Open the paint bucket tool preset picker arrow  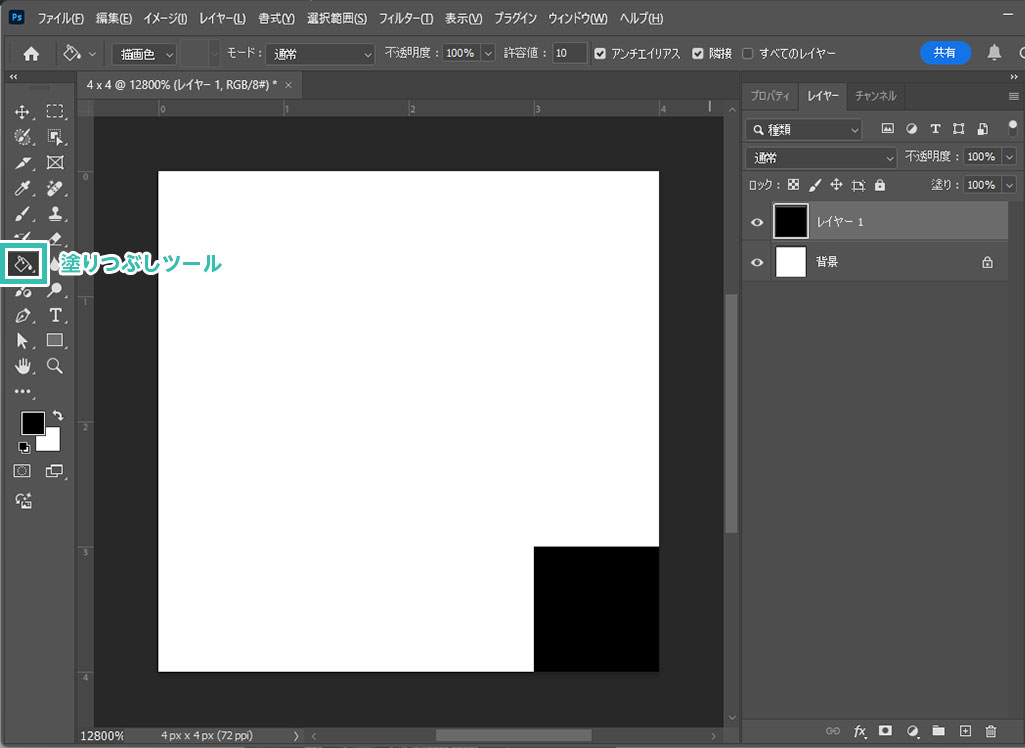pos(92,54)
